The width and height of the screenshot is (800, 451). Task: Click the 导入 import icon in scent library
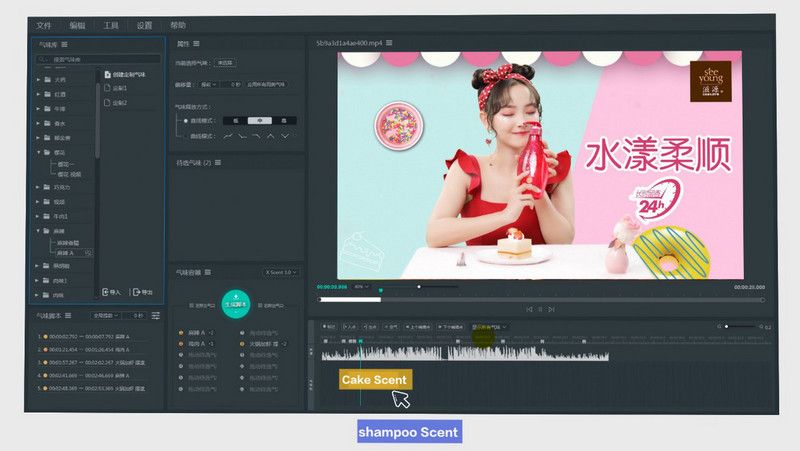pyautogui.click(x=113, y=292)
